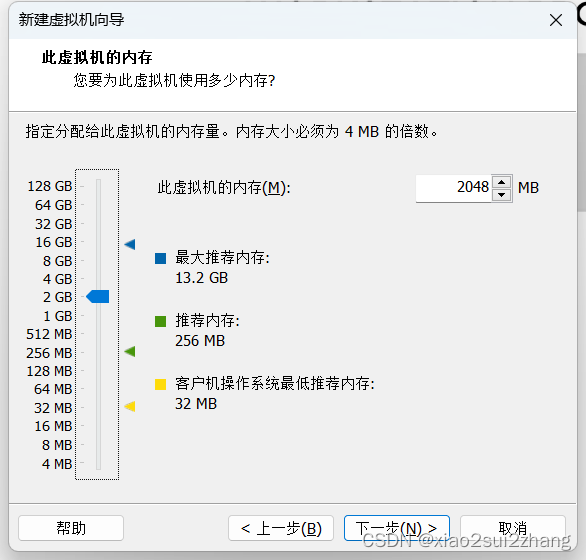Close the new virtual machine wizard window

click(x=556, y=20)
